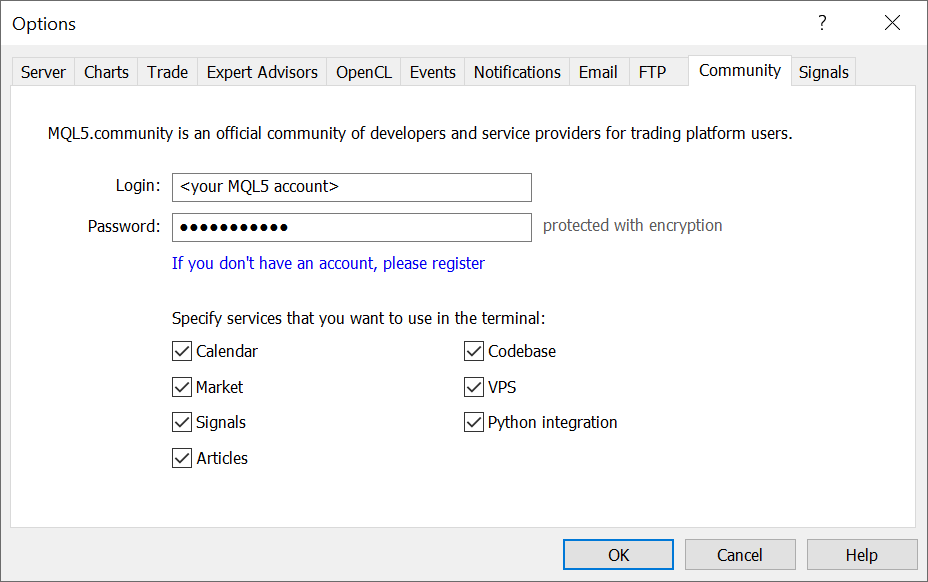Enable Python integration service
The width and height of the screenshot is (928, 582).
[x=473, y=422]
